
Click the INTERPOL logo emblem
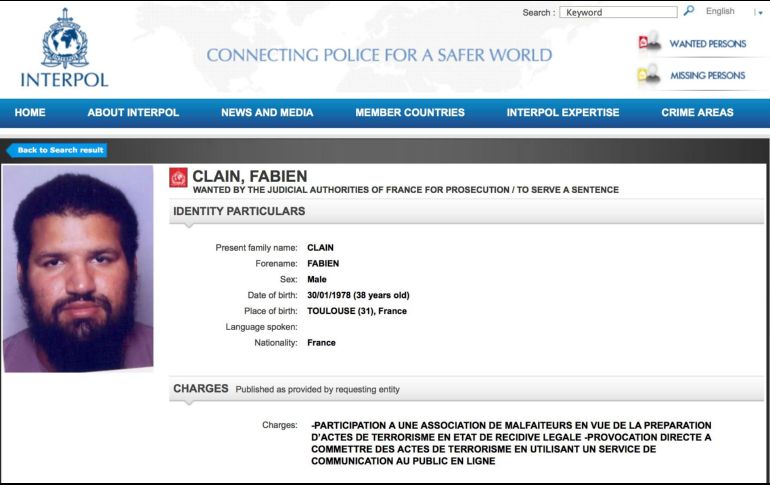[x=64, y=38]
